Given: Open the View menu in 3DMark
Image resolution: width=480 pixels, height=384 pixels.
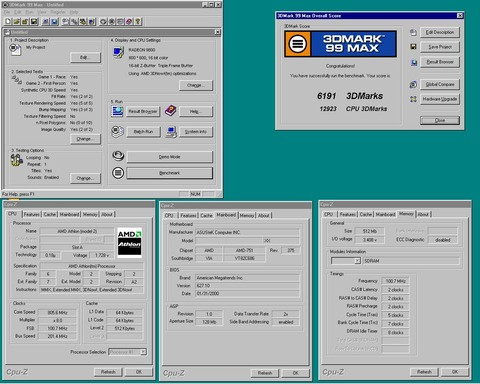Looking at the screenshot, I should click(42, 12).
